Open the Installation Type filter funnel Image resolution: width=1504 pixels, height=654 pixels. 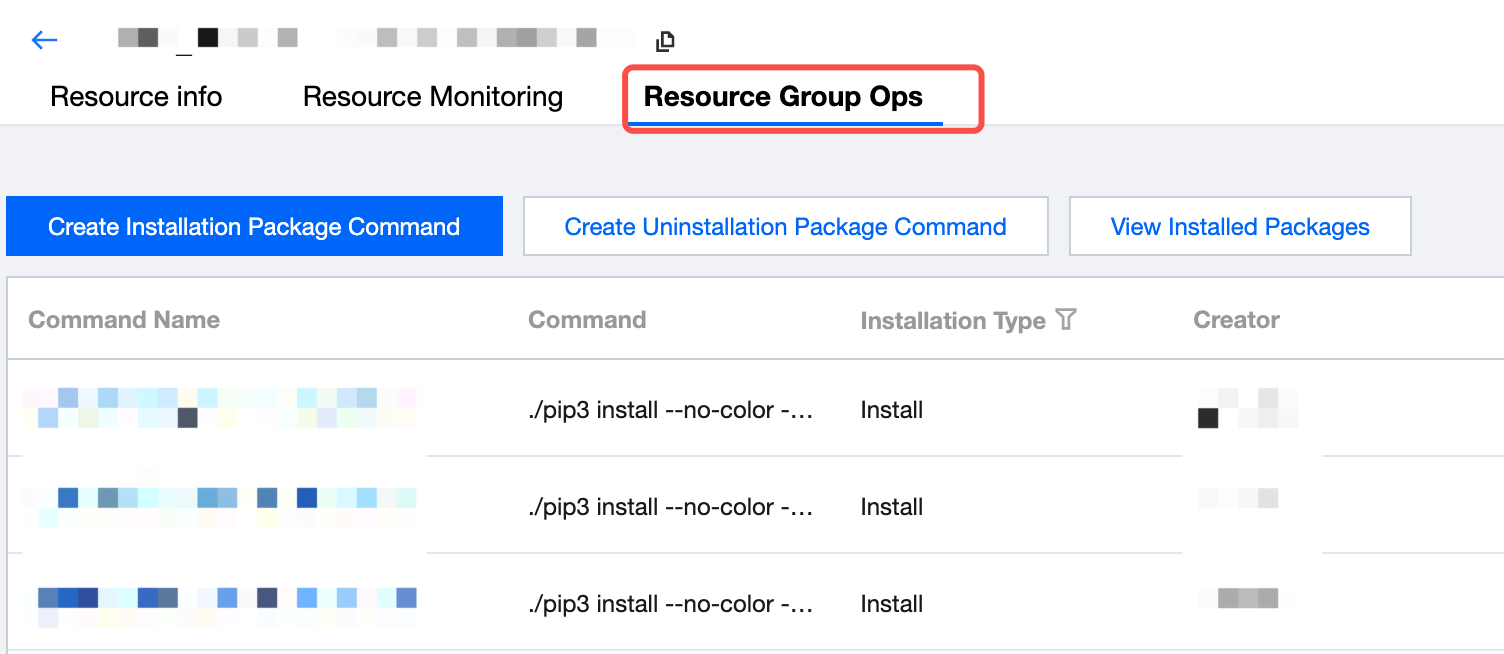click(x=1066, y=320)
